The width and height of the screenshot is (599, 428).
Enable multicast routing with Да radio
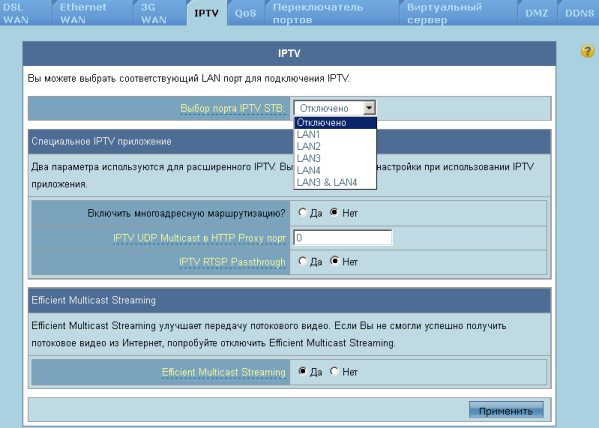click(303, 212)
